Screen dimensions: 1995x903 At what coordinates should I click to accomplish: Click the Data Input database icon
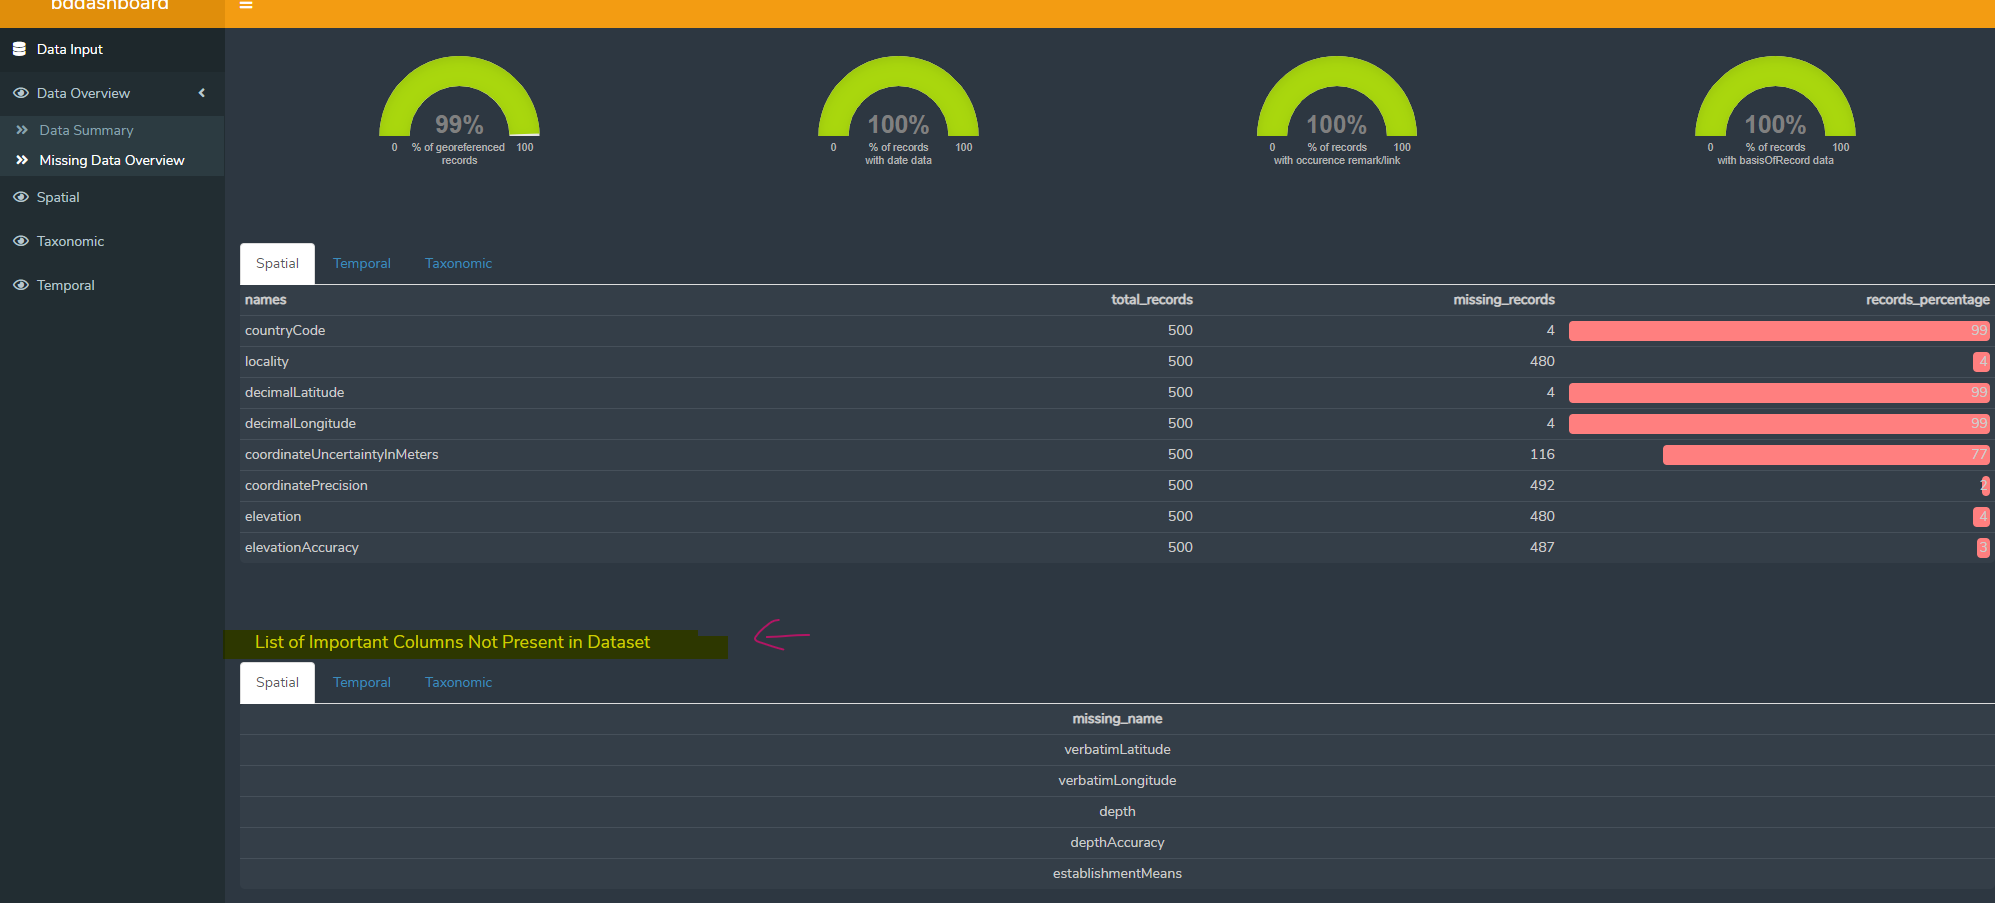coord(20,48)
